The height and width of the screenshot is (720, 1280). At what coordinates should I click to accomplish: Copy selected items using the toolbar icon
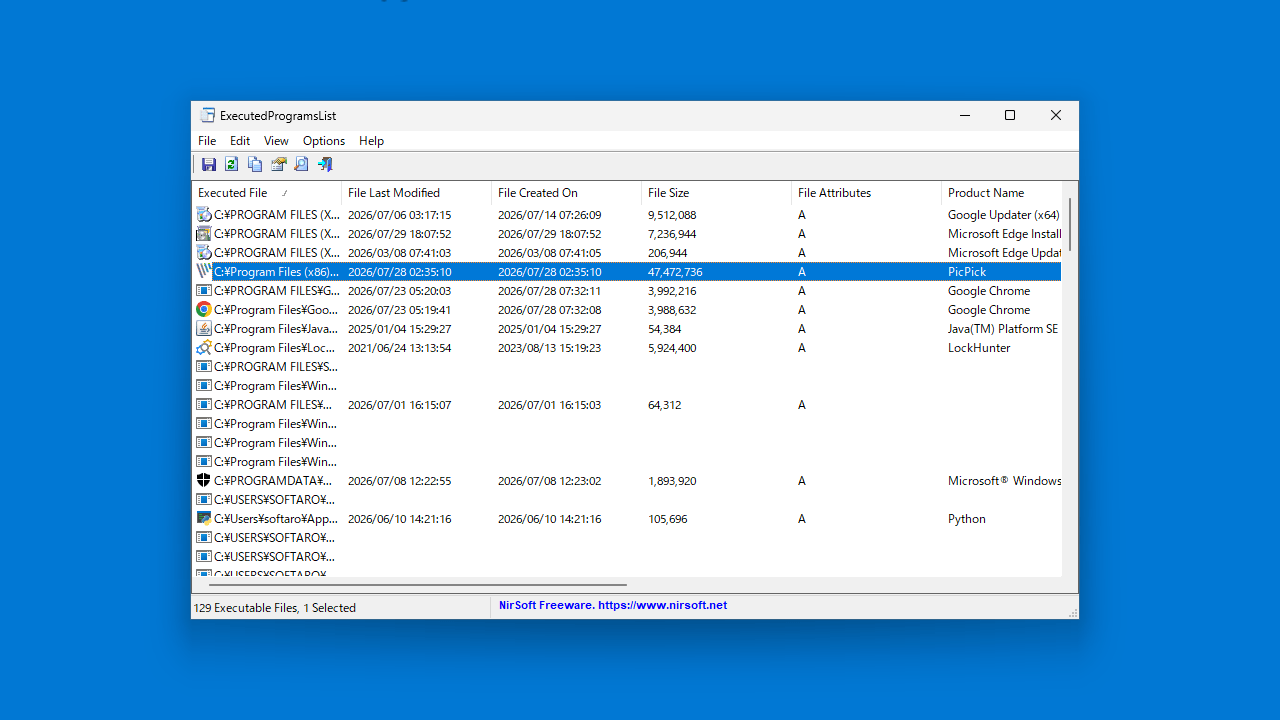coord(255,165)
